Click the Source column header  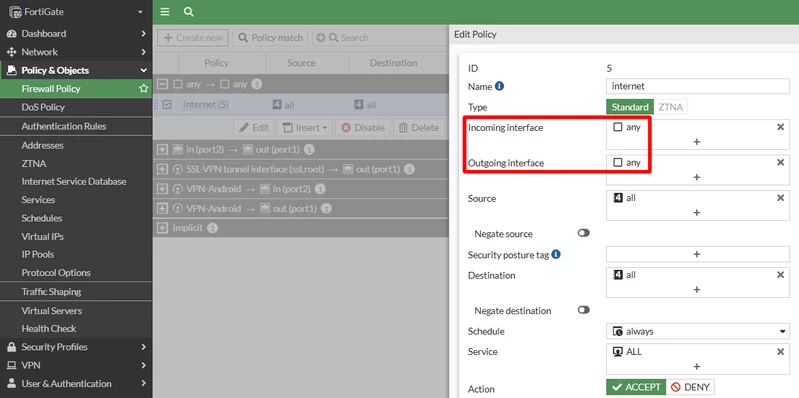click(x=301, y=63)
